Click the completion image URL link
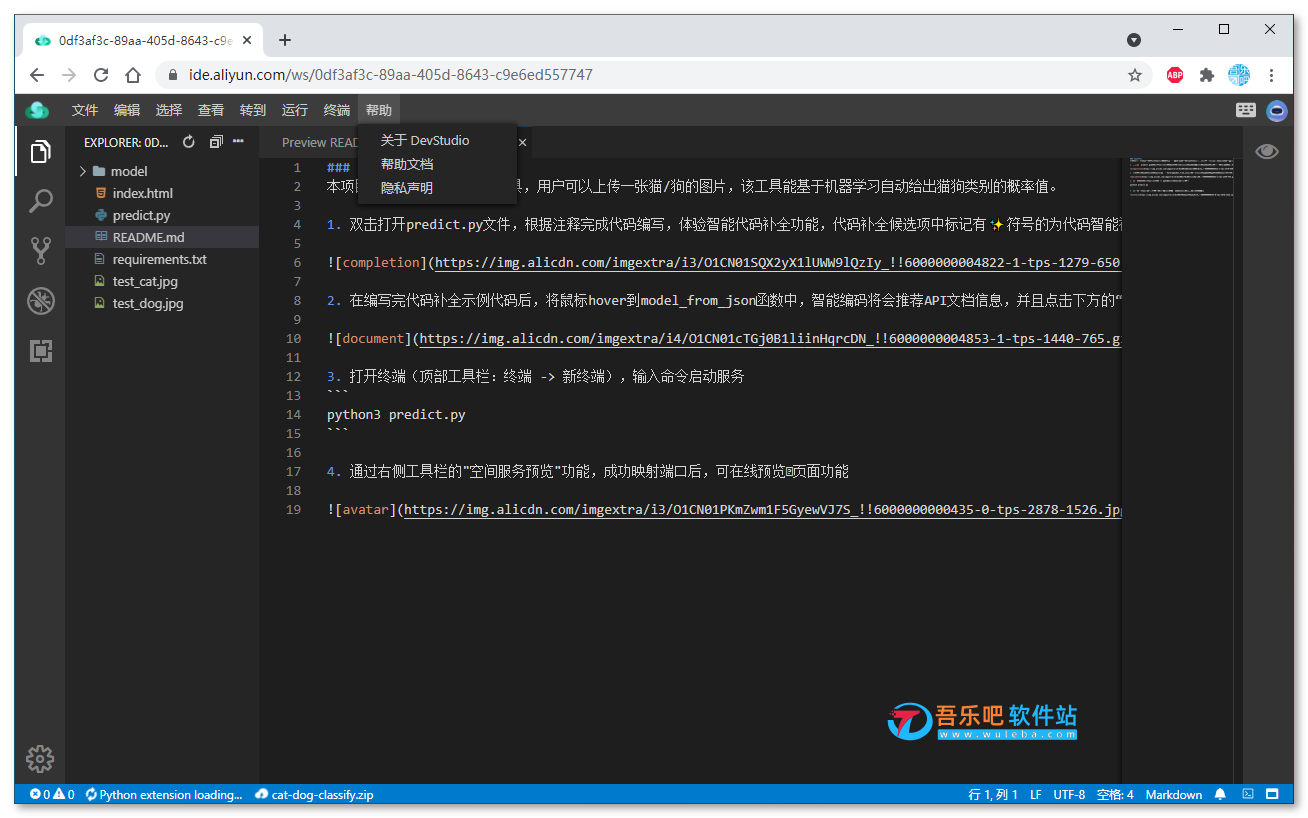The height and width of the screenshot is (818, 1308). (778, 263)
